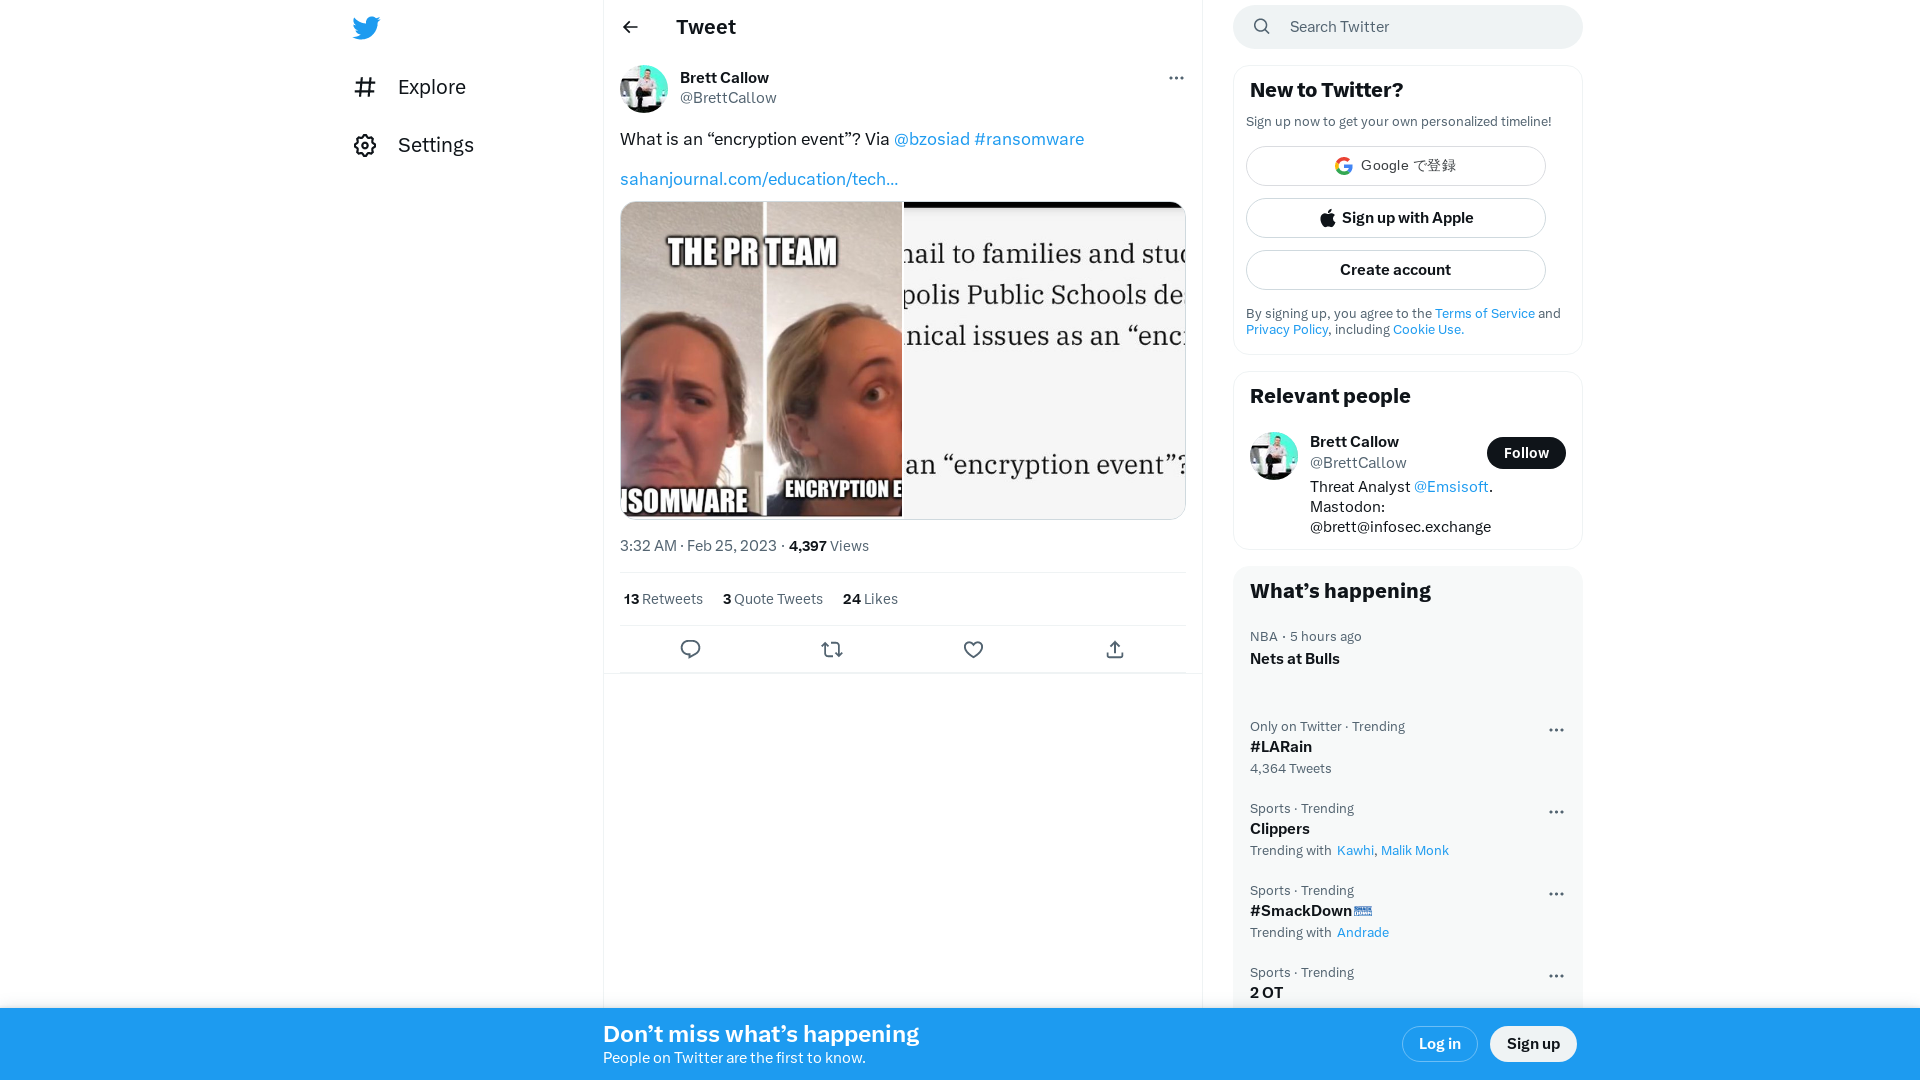This screenshot has width=1920, height=1080.
Task: Follow Brett Callow
Action: click(x=1526, y=453)
